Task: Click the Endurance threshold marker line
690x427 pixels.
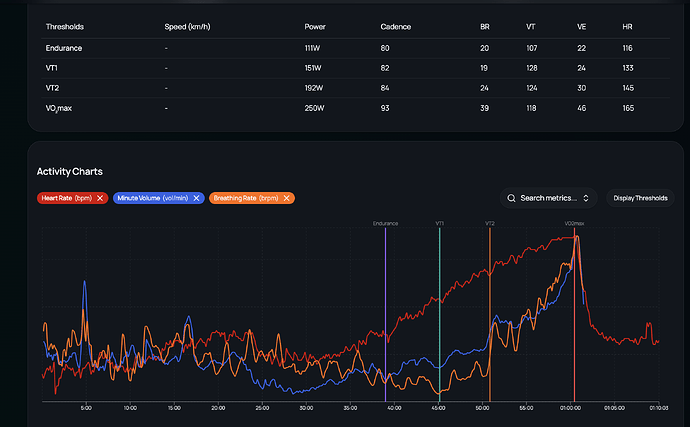Action: click(x=385, y=314)
